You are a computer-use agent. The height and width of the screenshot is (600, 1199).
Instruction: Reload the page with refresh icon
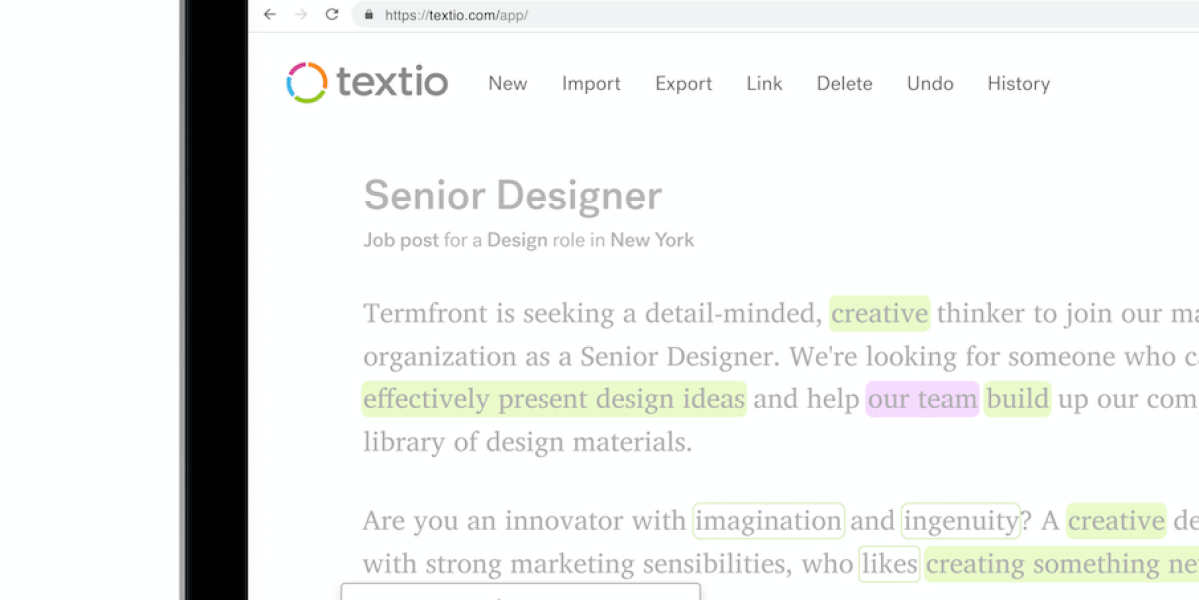pos(332,15)
